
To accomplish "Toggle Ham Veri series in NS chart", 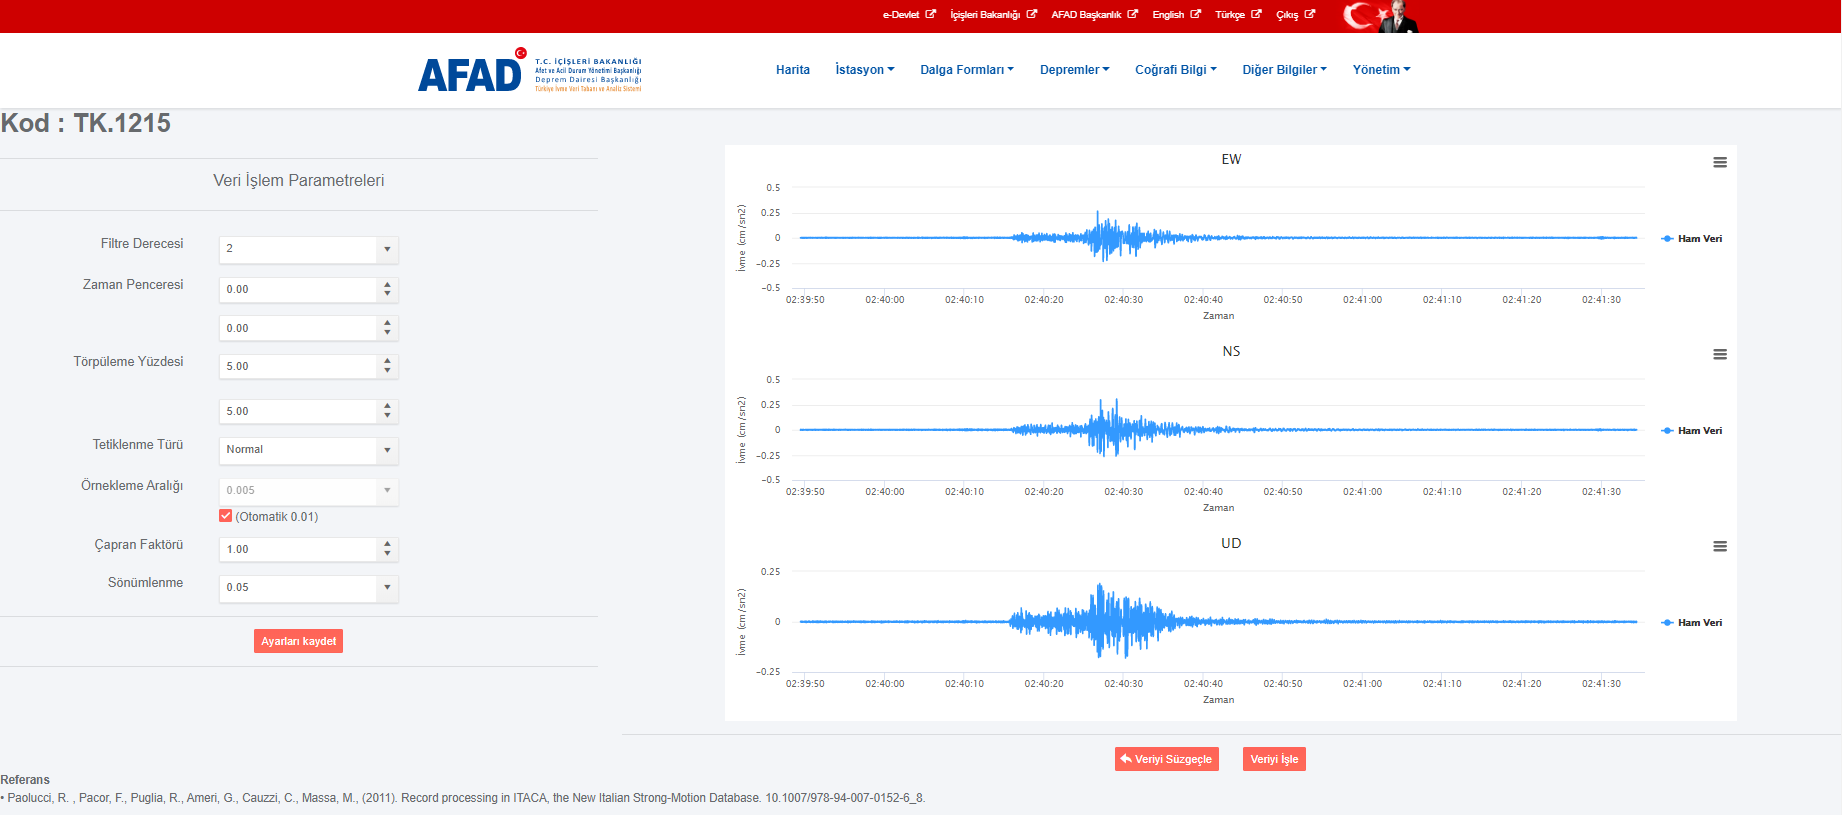I will click(x=1692, y=431).
